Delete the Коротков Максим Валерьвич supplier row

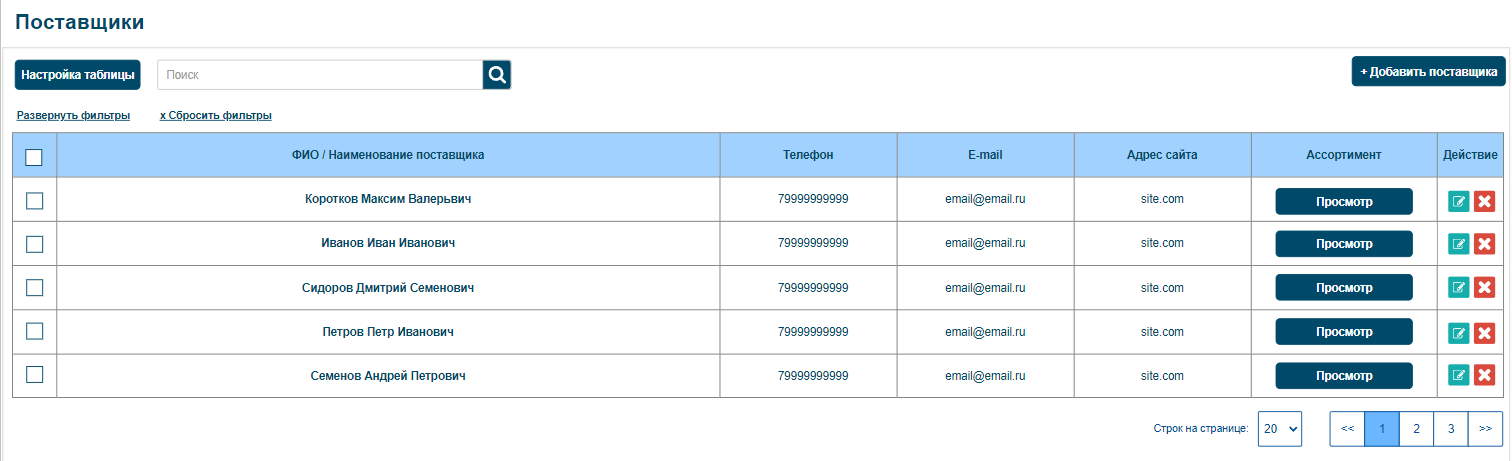click(1484, 202)
